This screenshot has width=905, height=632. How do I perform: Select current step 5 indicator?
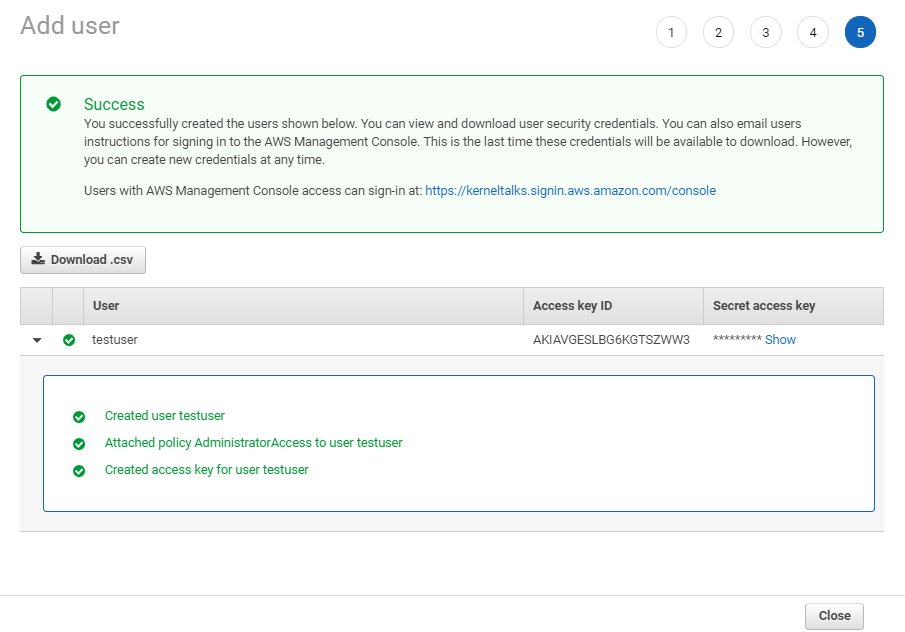point(861,32)
